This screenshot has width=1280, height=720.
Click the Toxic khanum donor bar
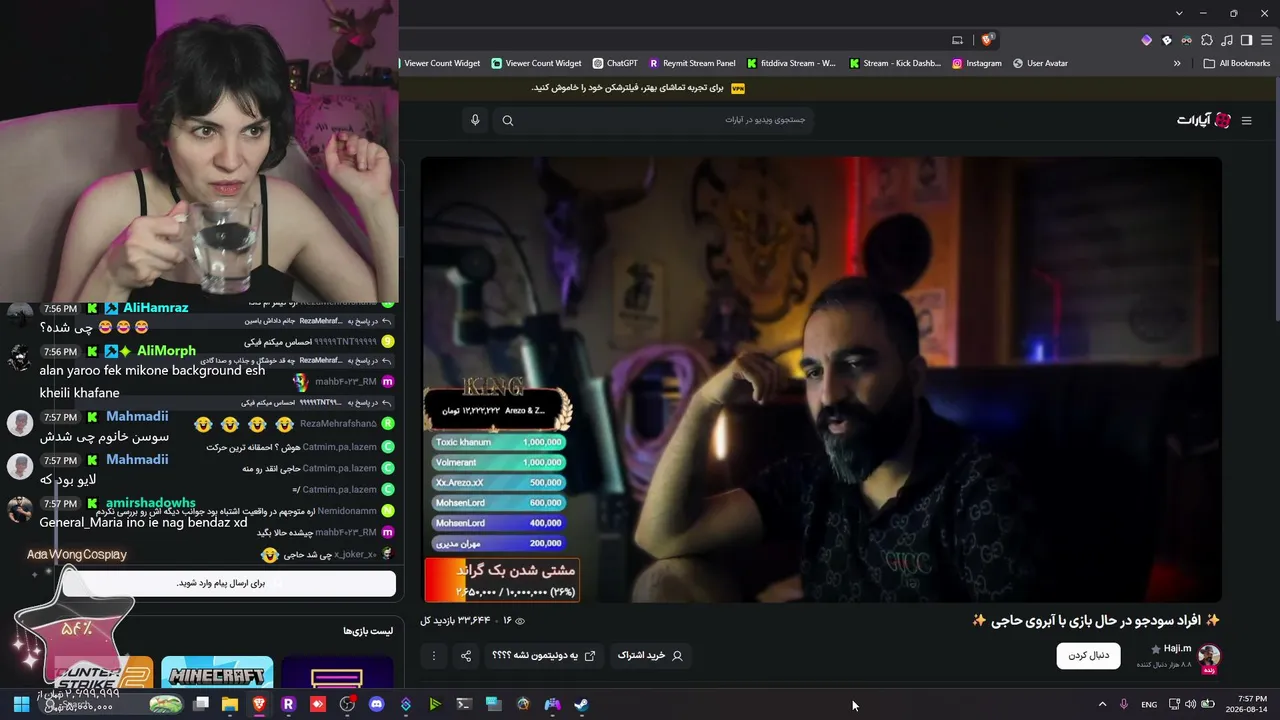pos(499,442)
